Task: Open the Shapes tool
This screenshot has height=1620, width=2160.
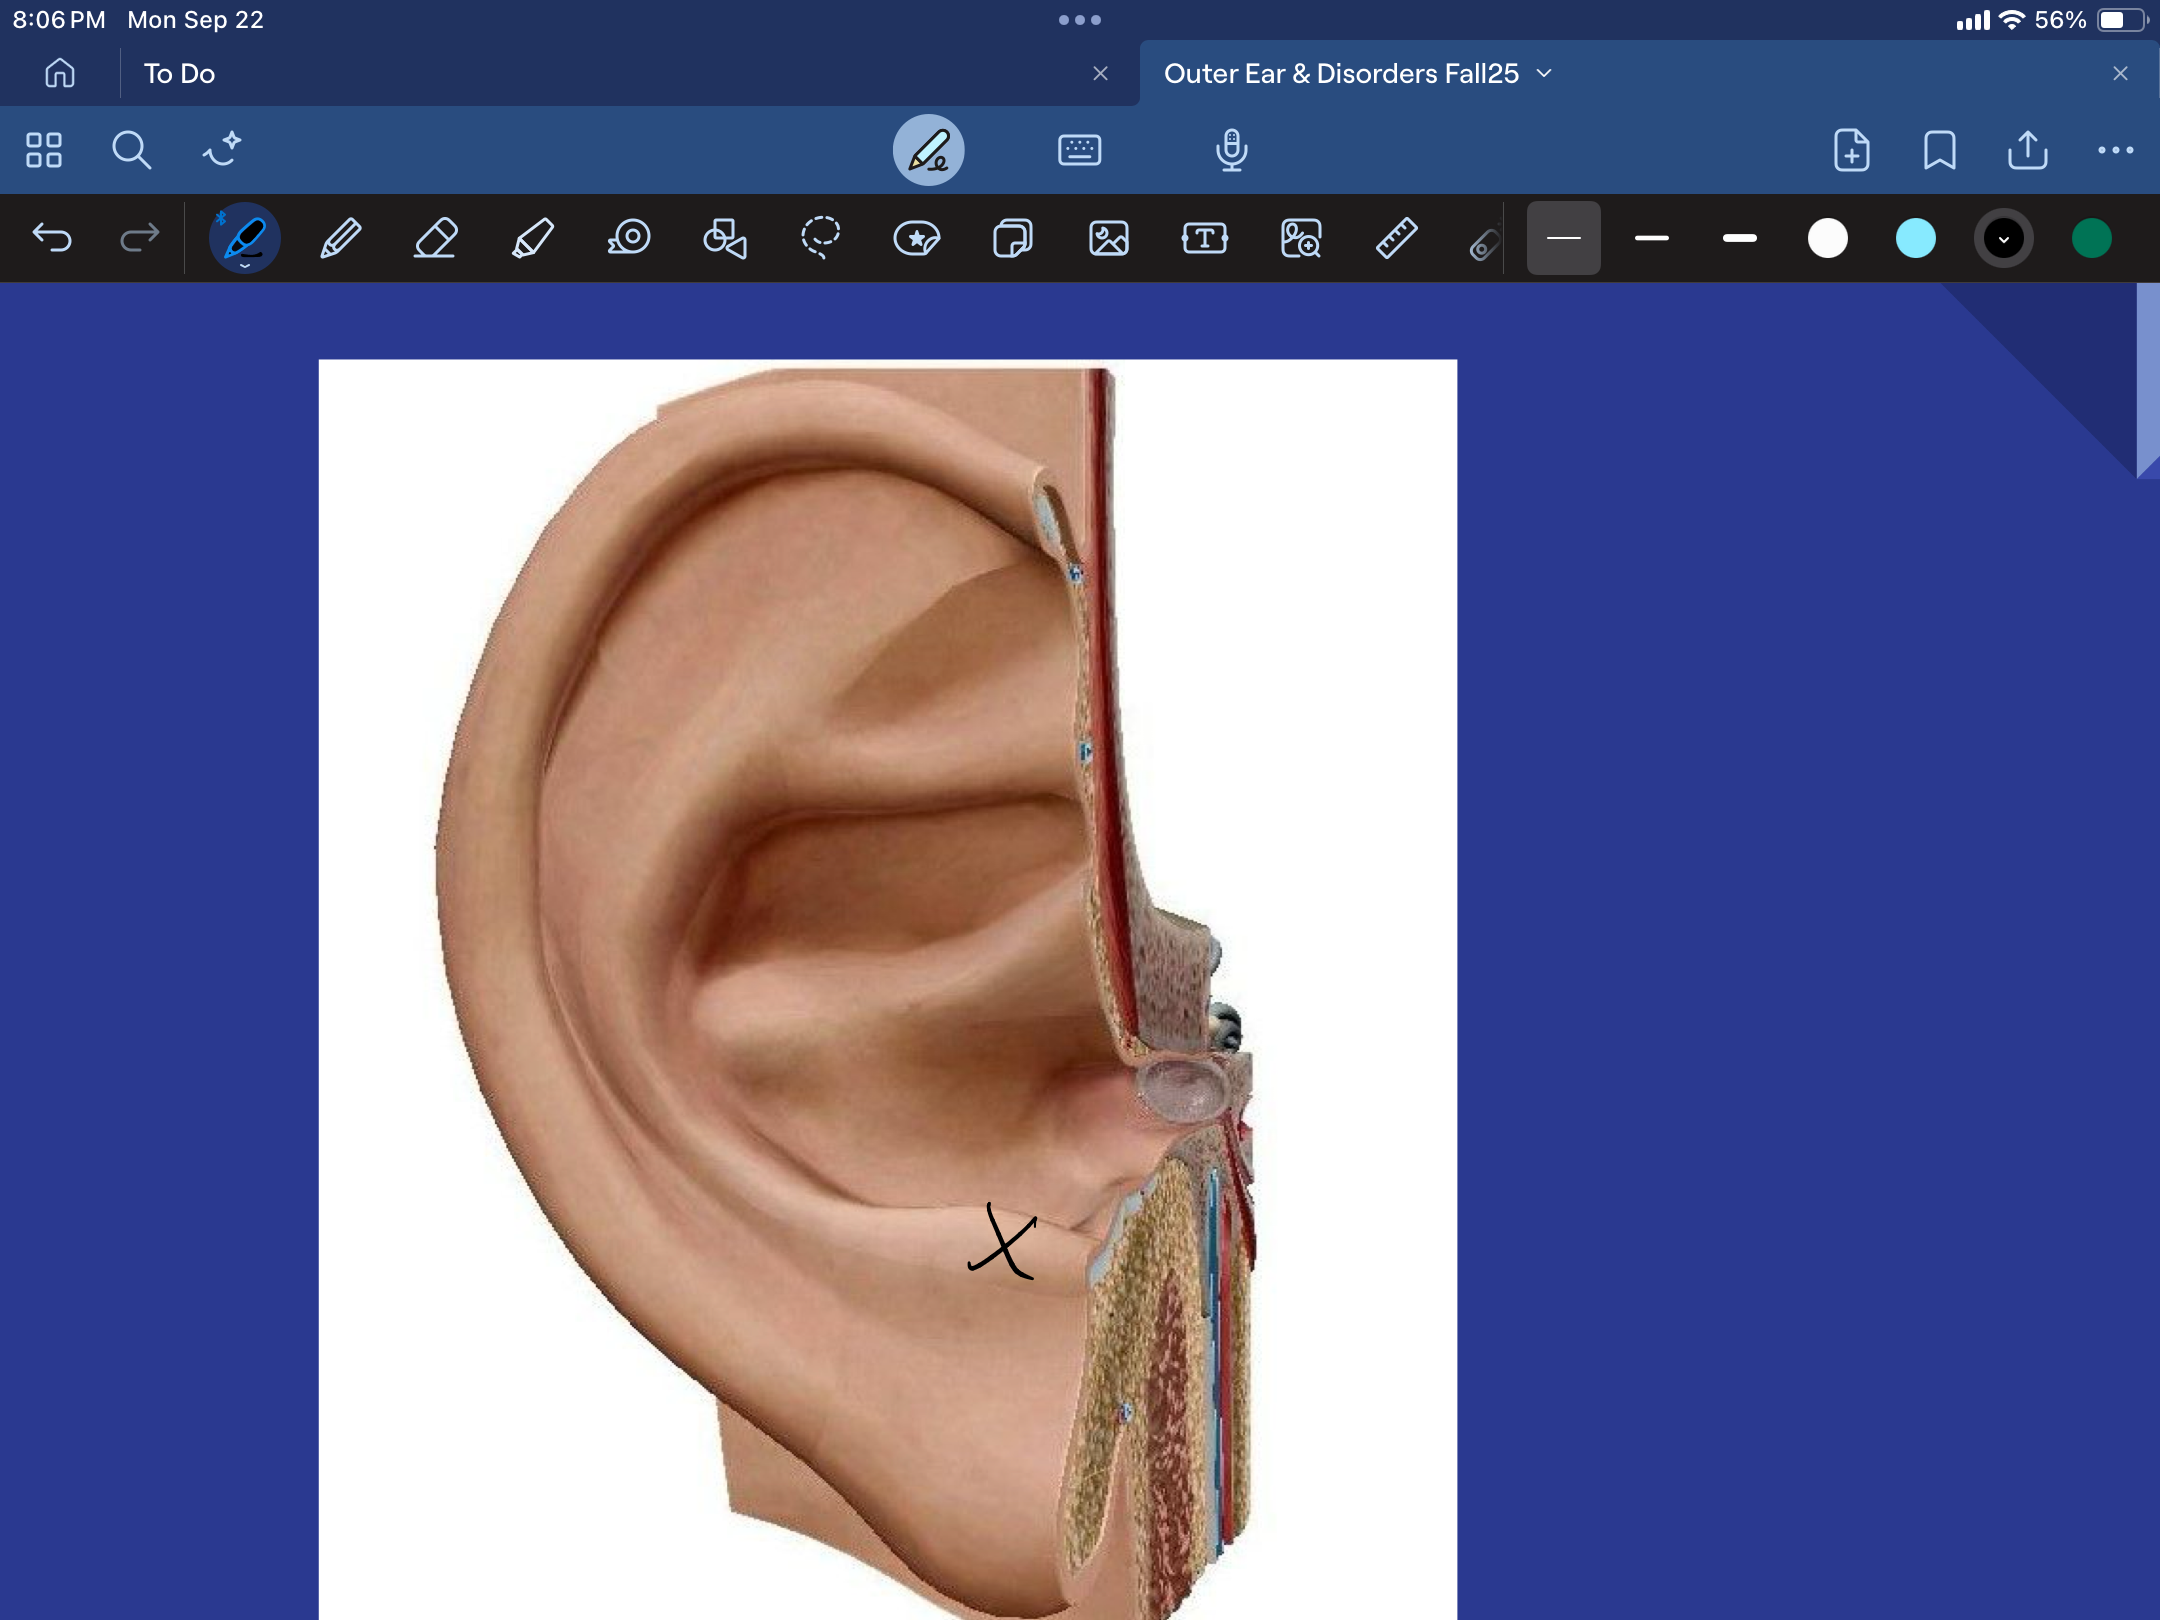Action: click(x=724, y=239)
